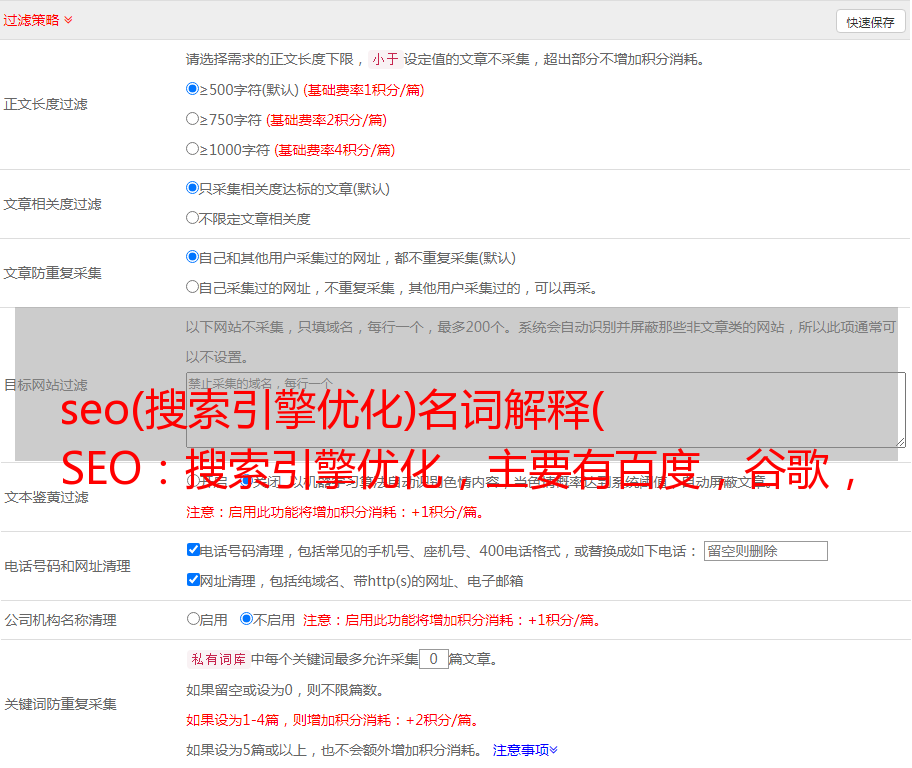
Task: Choose 自己采集过的网址，不重复采集 option
Action: coord(192,287)
